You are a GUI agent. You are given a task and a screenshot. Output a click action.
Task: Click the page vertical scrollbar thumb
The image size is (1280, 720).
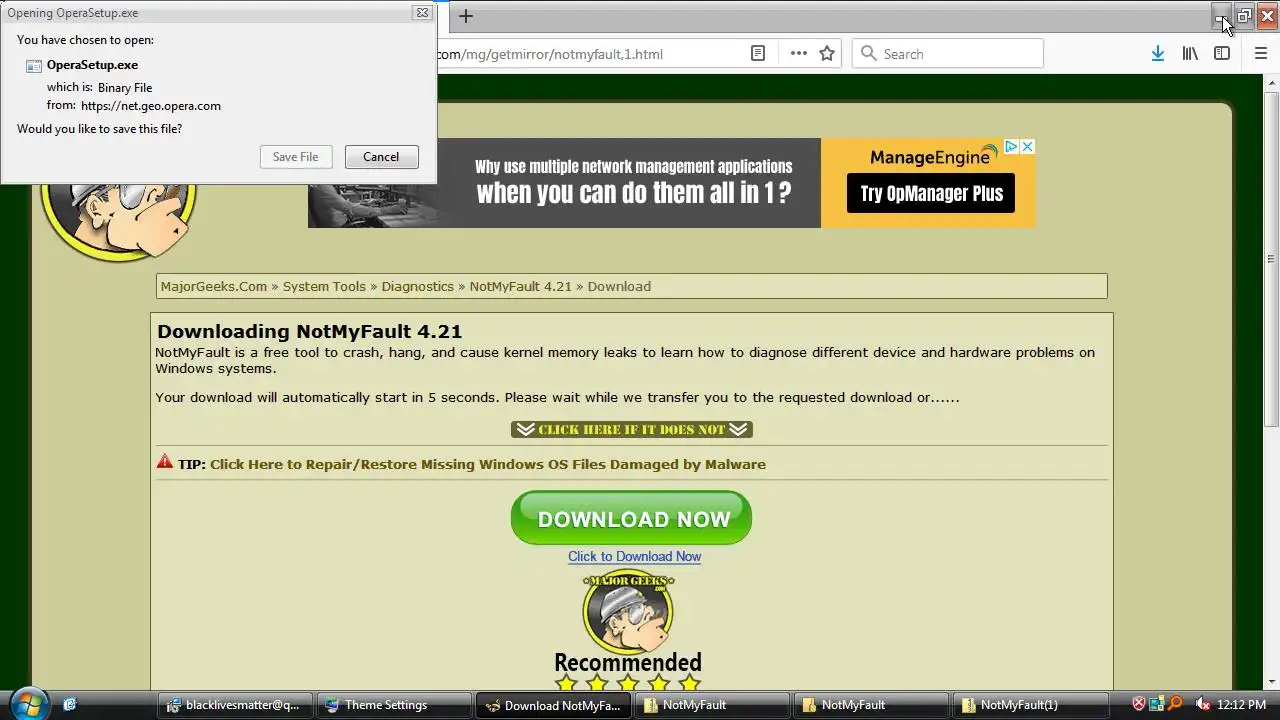coord(1271,260)
